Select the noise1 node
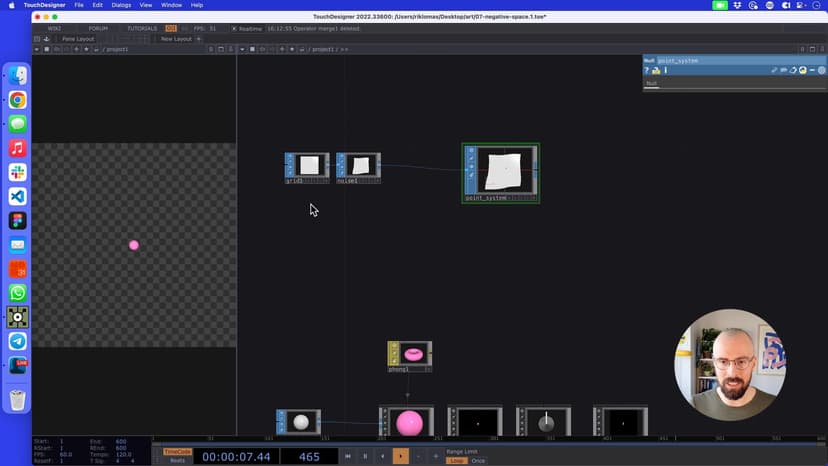The width and height of the screenshot is (828, 466). coord(358,166)
